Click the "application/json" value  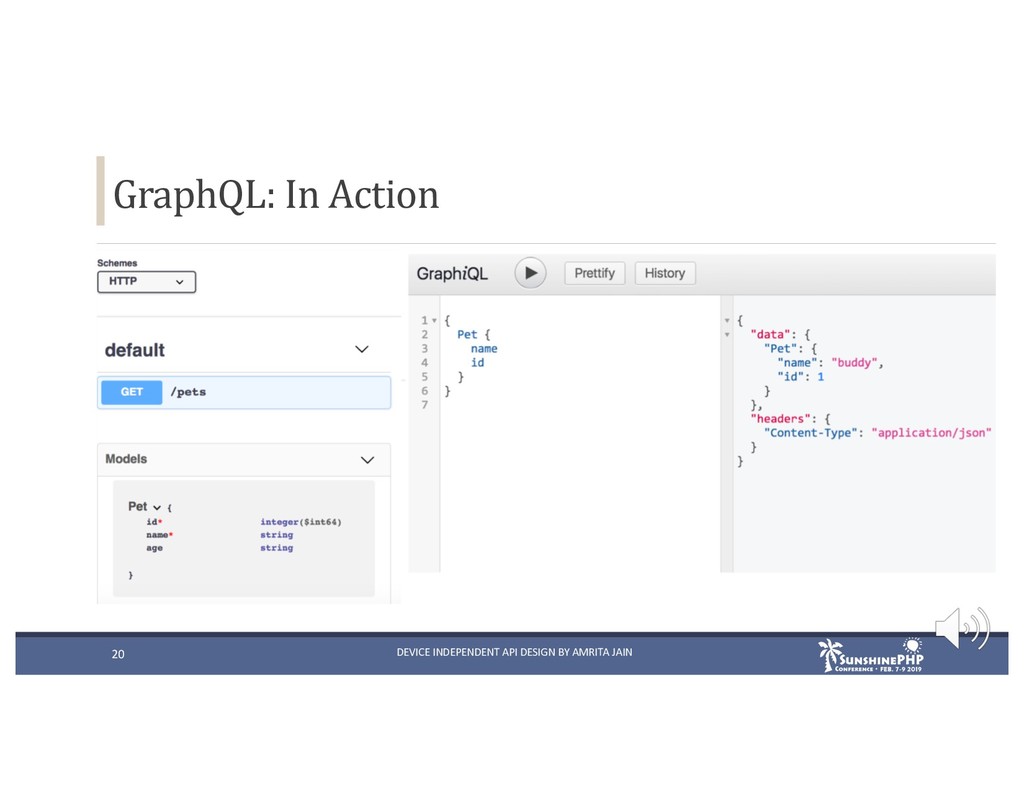point(931,432)
